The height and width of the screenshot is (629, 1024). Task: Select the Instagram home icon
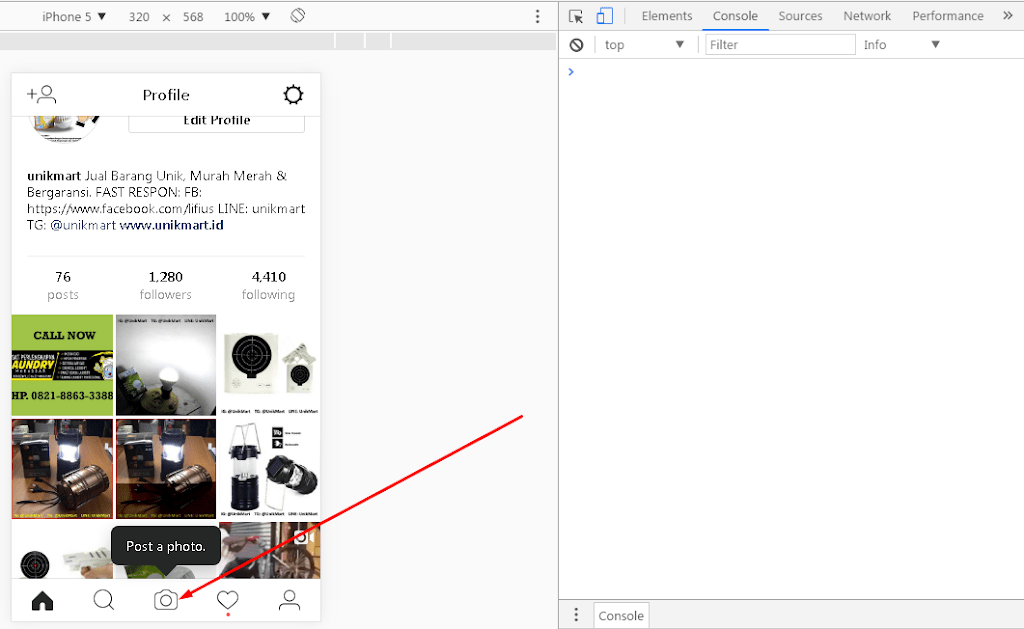41,599
